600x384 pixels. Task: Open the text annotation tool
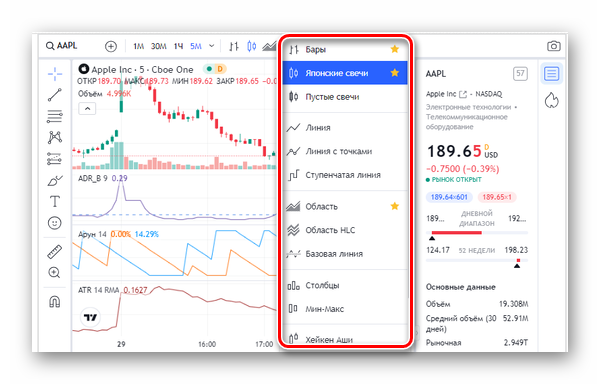pos(55,201)
